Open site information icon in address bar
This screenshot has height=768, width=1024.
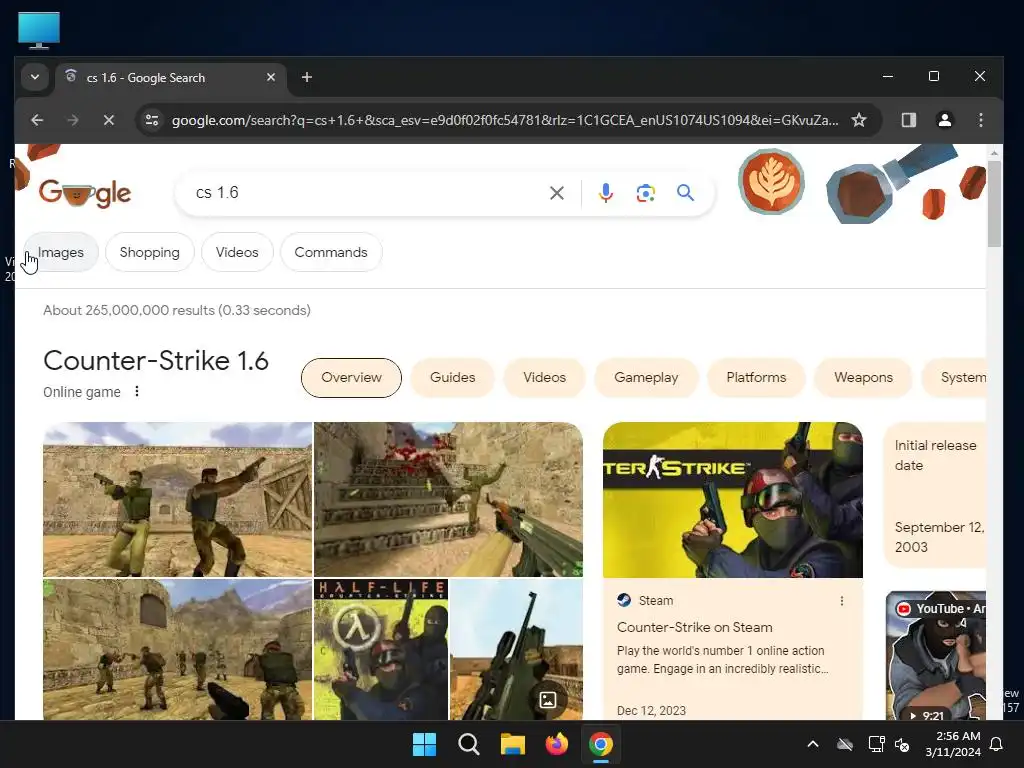click(152, 120)
